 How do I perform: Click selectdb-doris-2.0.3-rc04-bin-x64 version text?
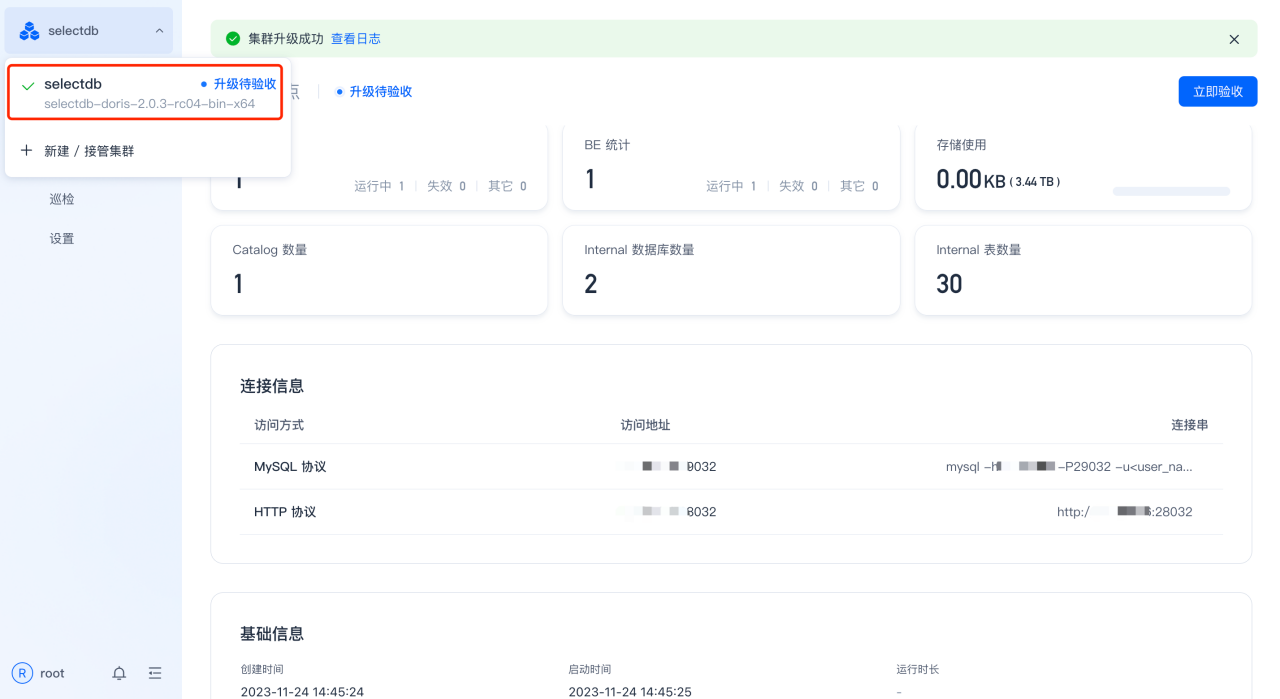click(149, 104)
